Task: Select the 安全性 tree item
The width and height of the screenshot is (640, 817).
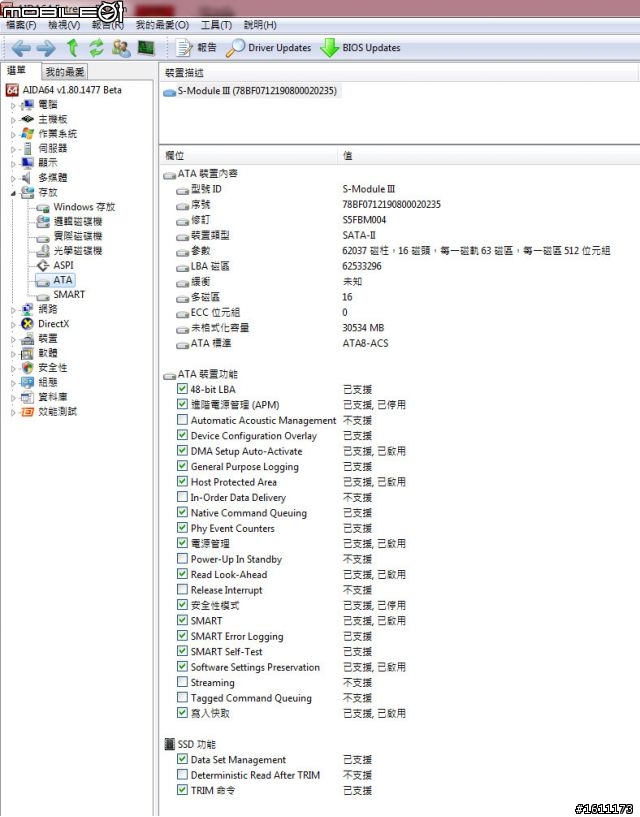Action: tap(44, 367)
